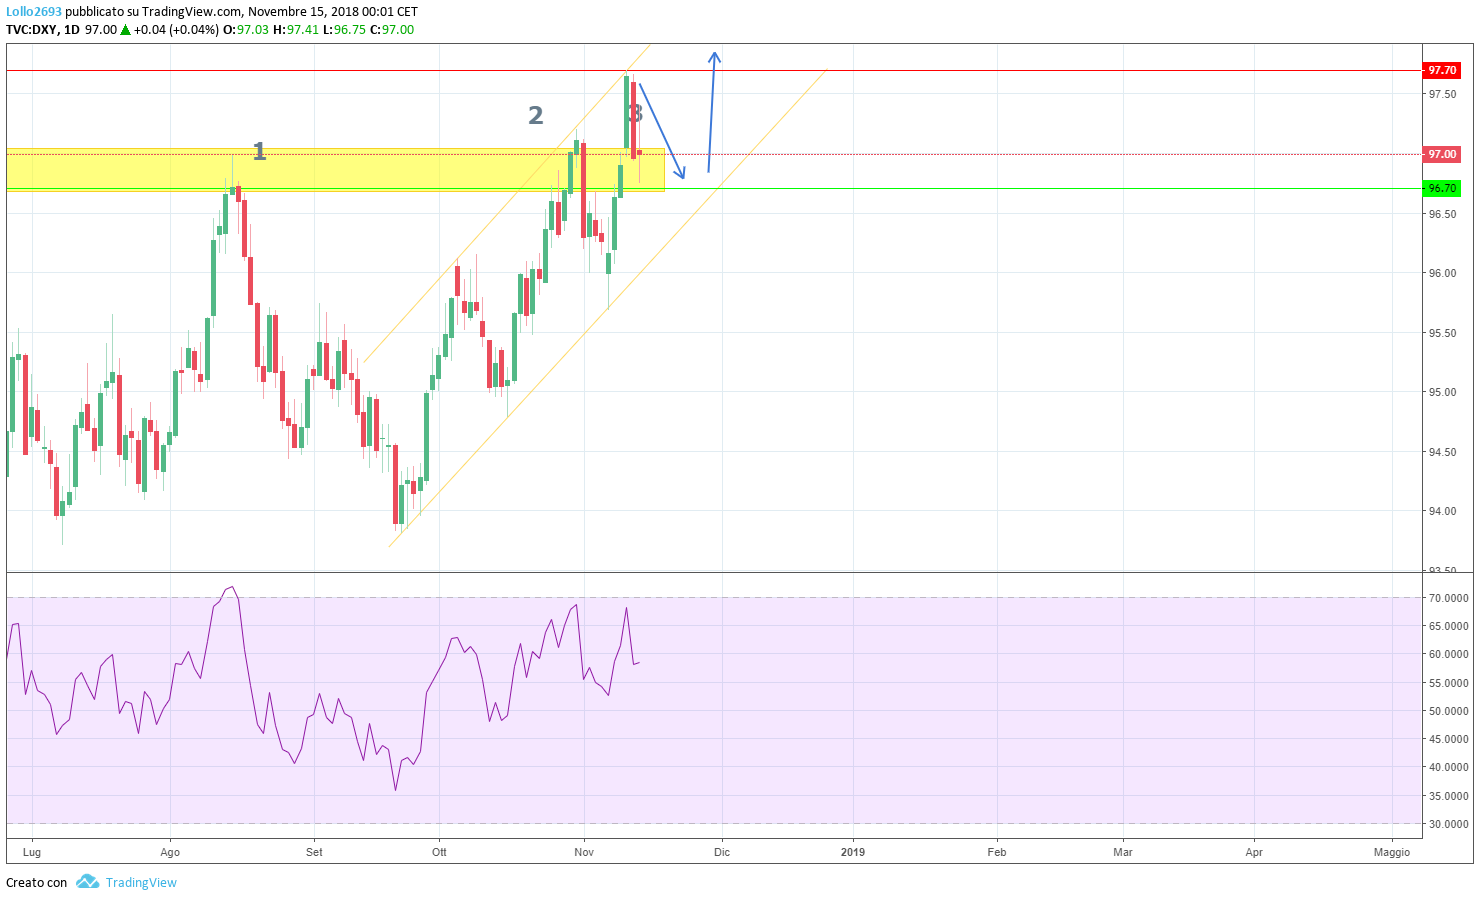Click the Maggio month label

1392,852
